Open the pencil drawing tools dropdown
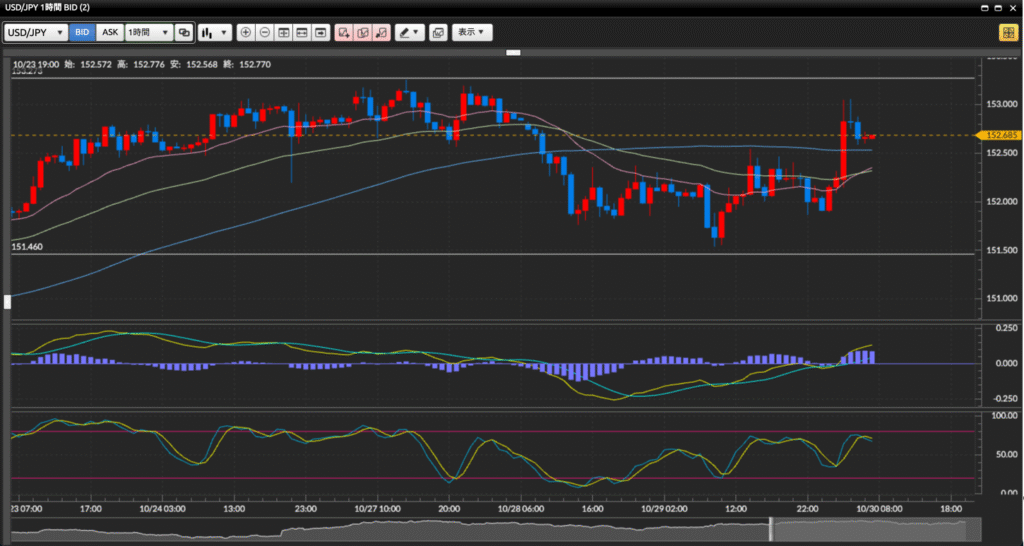 tap(410, 32)
